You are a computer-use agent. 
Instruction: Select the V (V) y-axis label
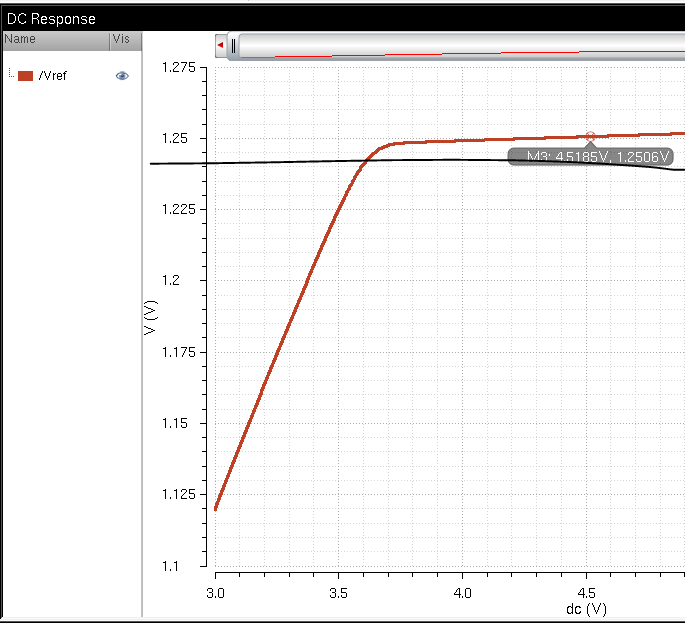coord(151,317)
